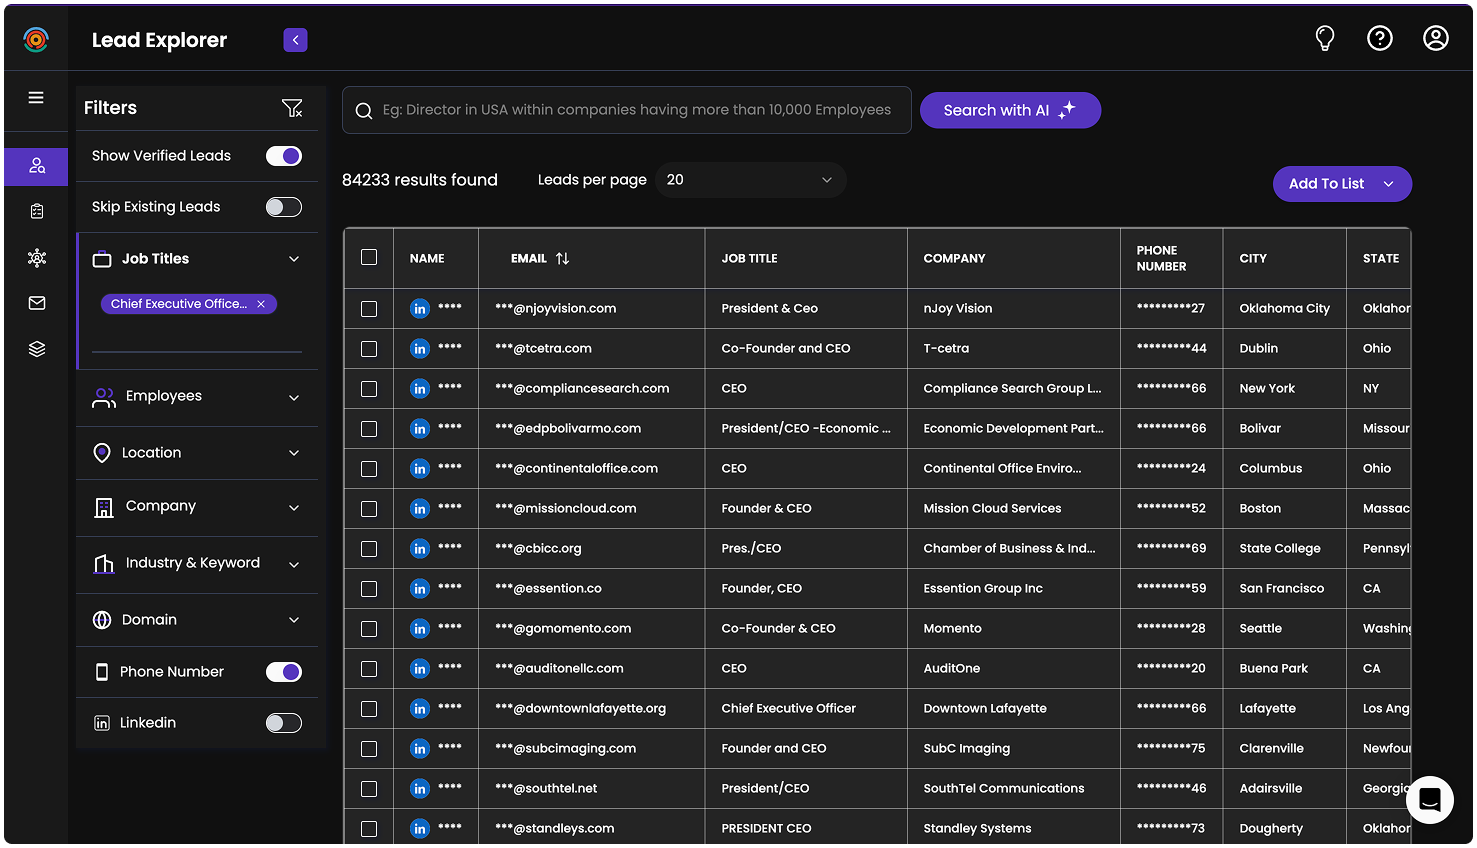The image size is (1477, 848).
Task: Click the stacked layers icon in sidebar
Action: tap(37, 349)
